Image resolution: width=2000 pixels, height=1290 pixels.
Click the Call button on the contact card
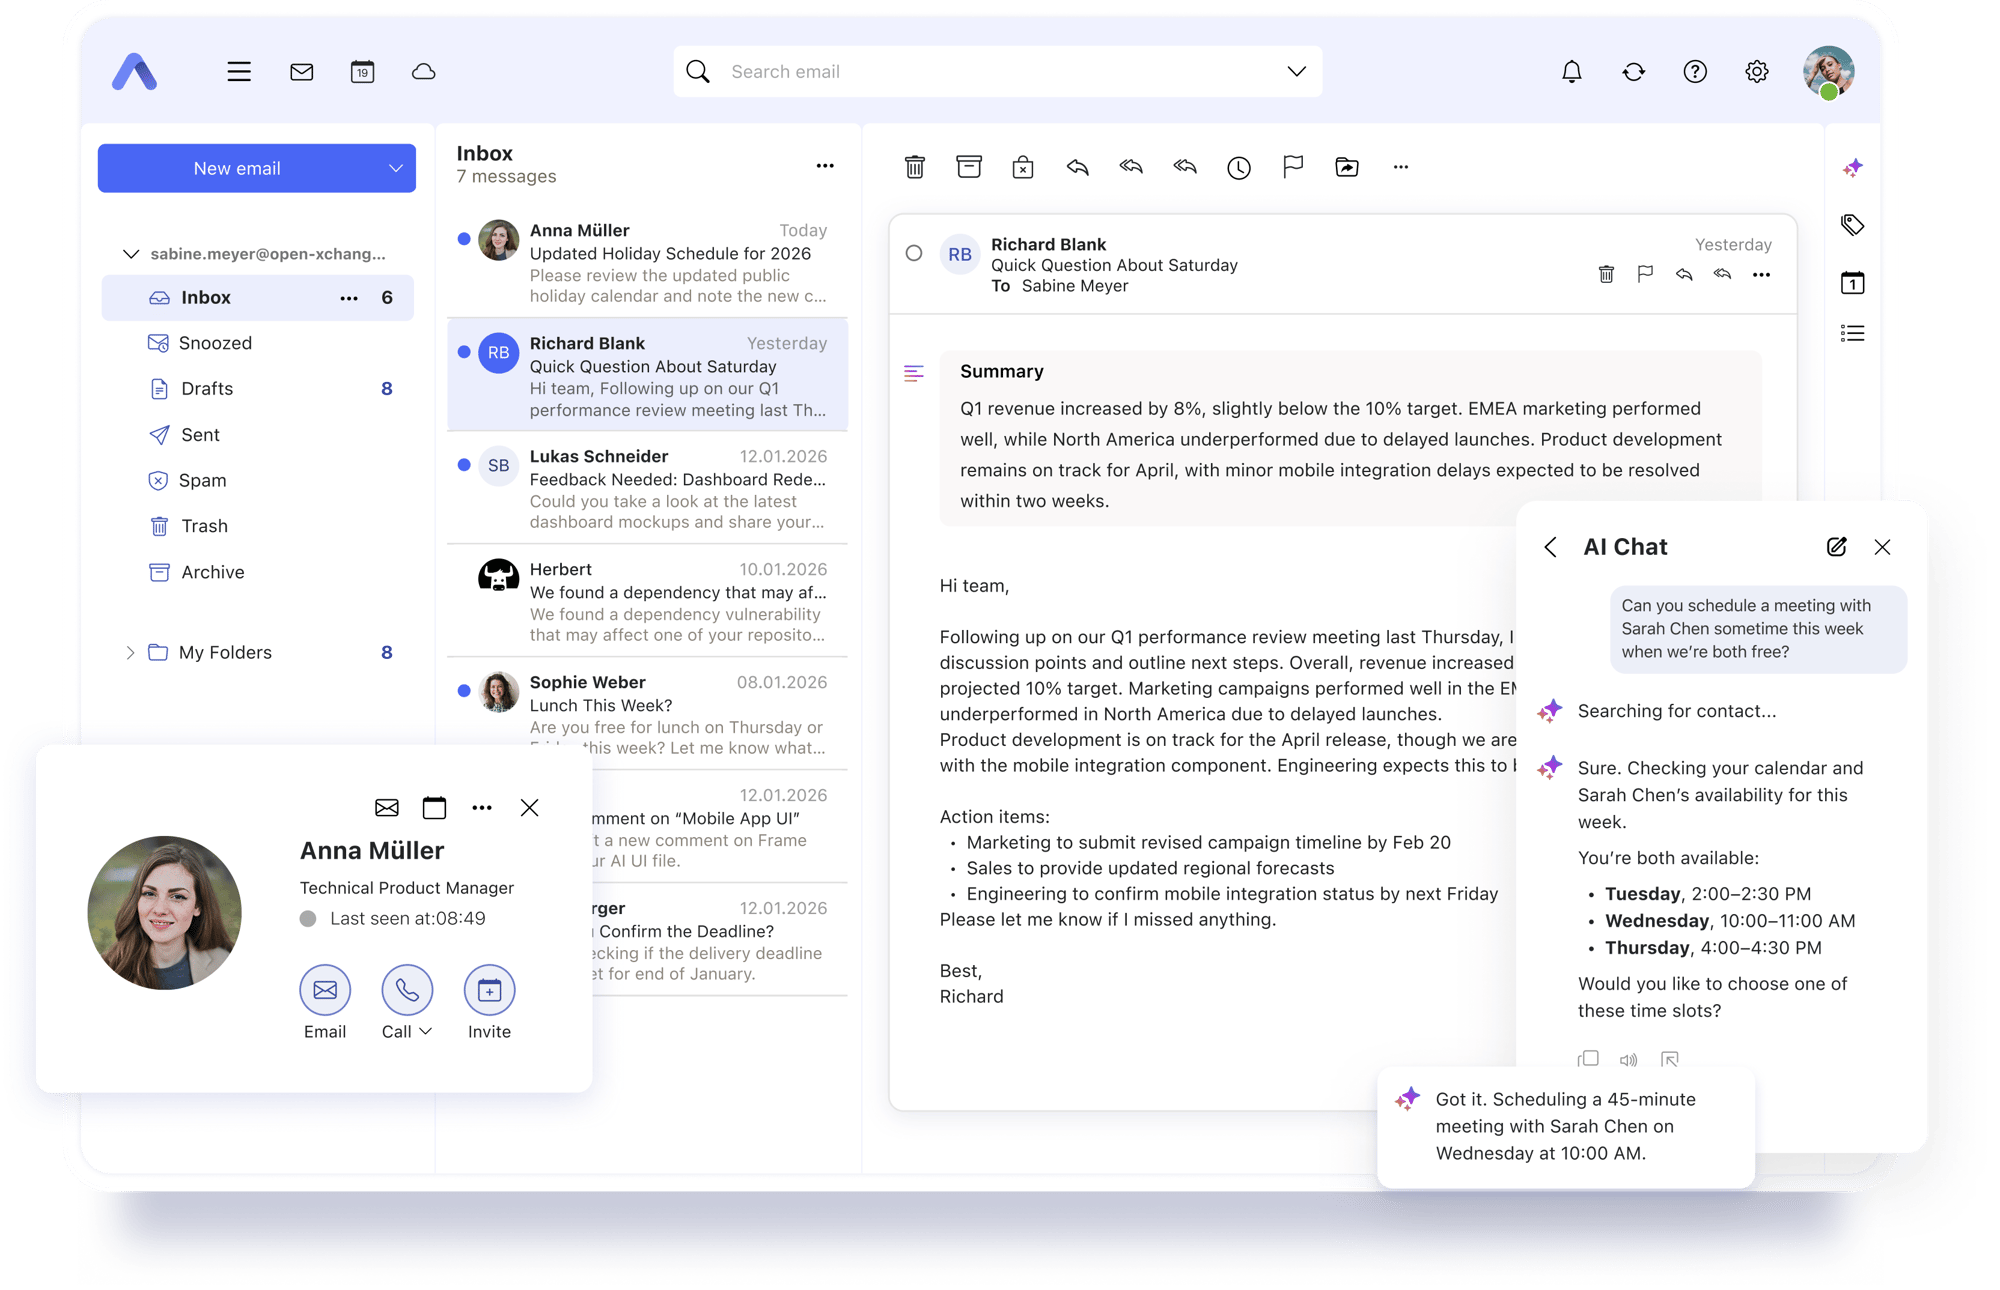(x=406, y=990)
